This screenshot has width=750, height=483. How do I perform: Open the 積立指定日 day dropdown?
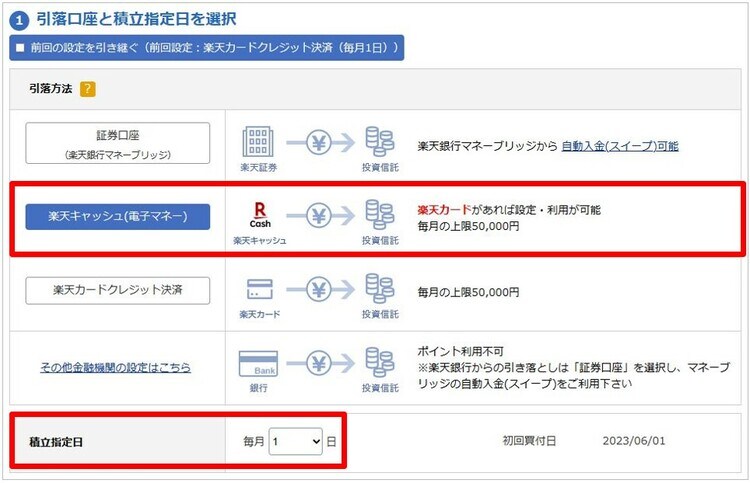click(x=296, y=441)
